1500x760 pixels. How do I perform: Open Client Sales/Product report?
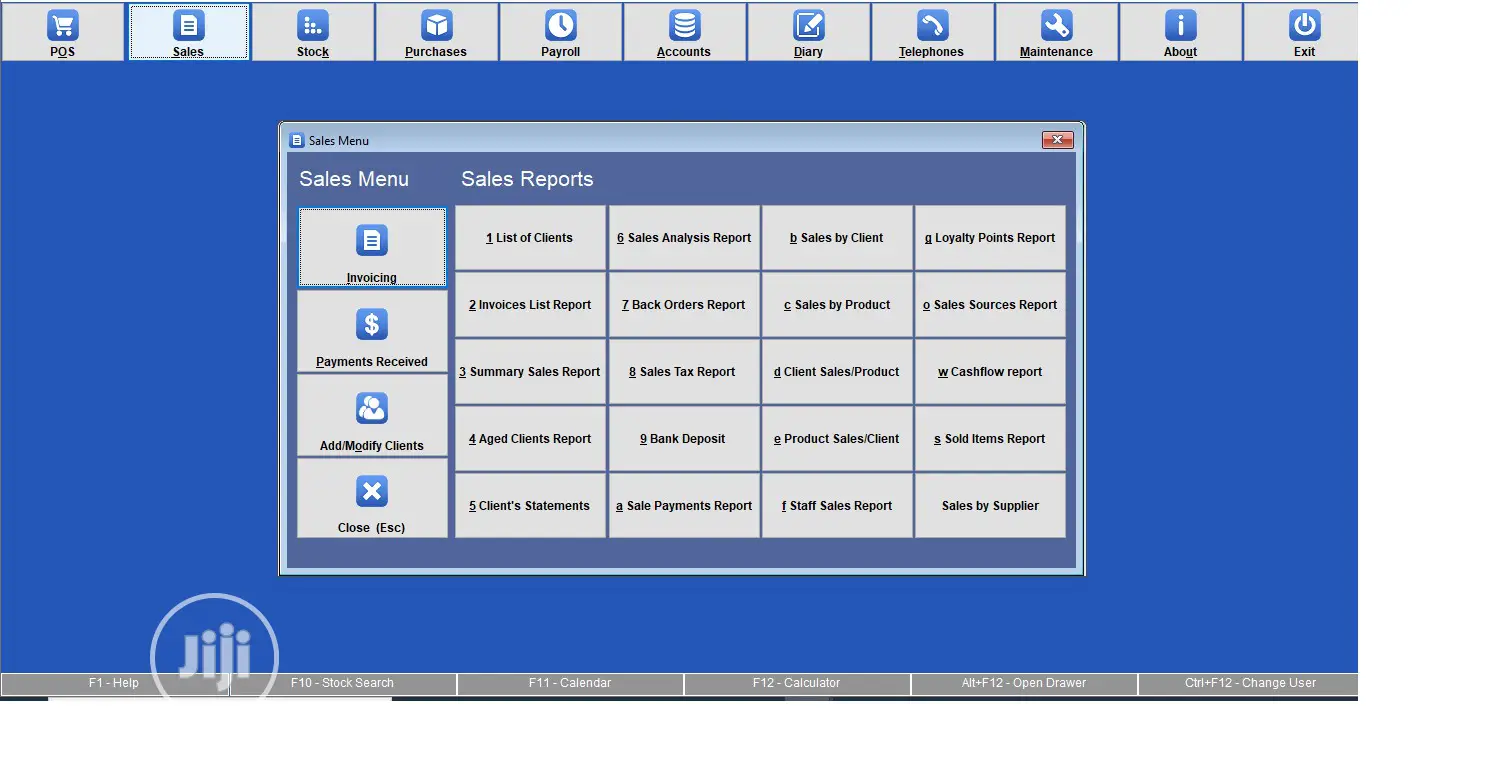point(837,372)
